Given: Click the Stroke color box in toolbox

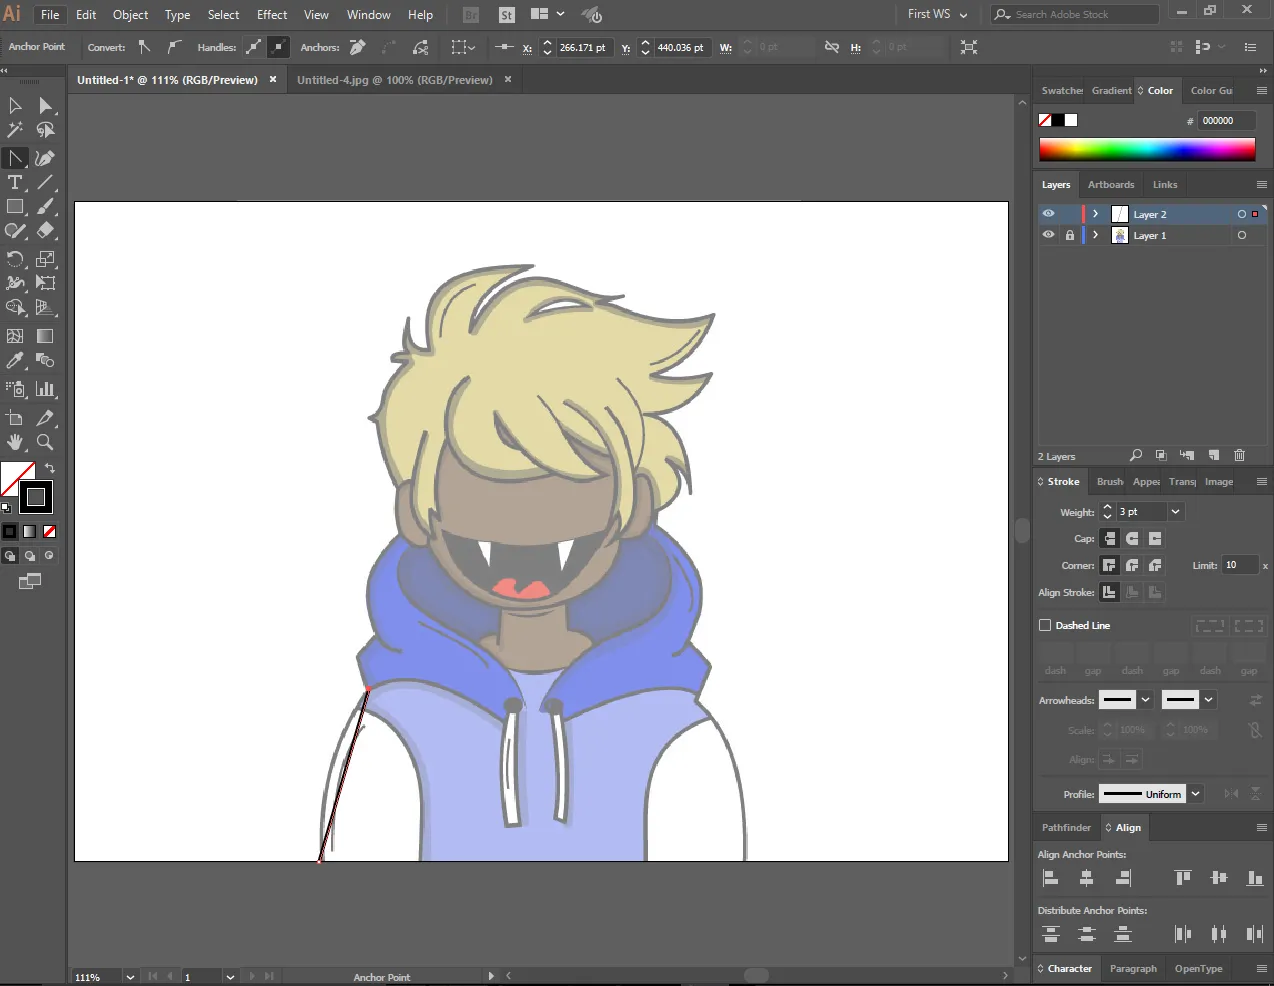Looking at the screenshot, I should (x=36, y=497).
